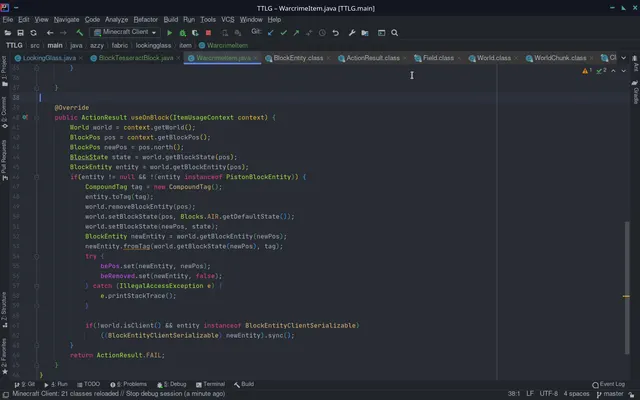Toggle the Structure tool window
Viewport: 640px width, 400px height.
(x=4, y=309)
